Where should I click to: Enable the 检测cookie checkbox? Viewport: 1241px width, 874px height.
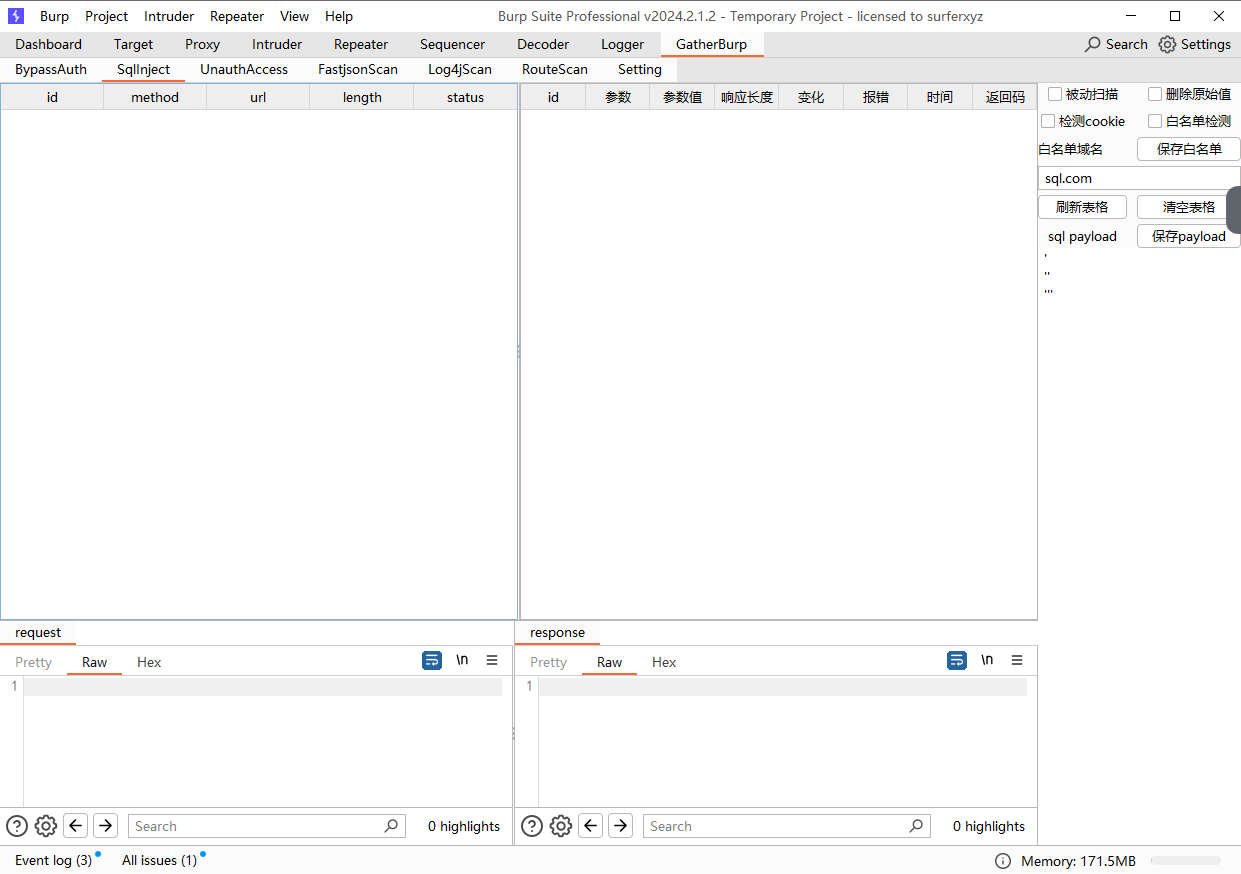(x=1048, y=121)
